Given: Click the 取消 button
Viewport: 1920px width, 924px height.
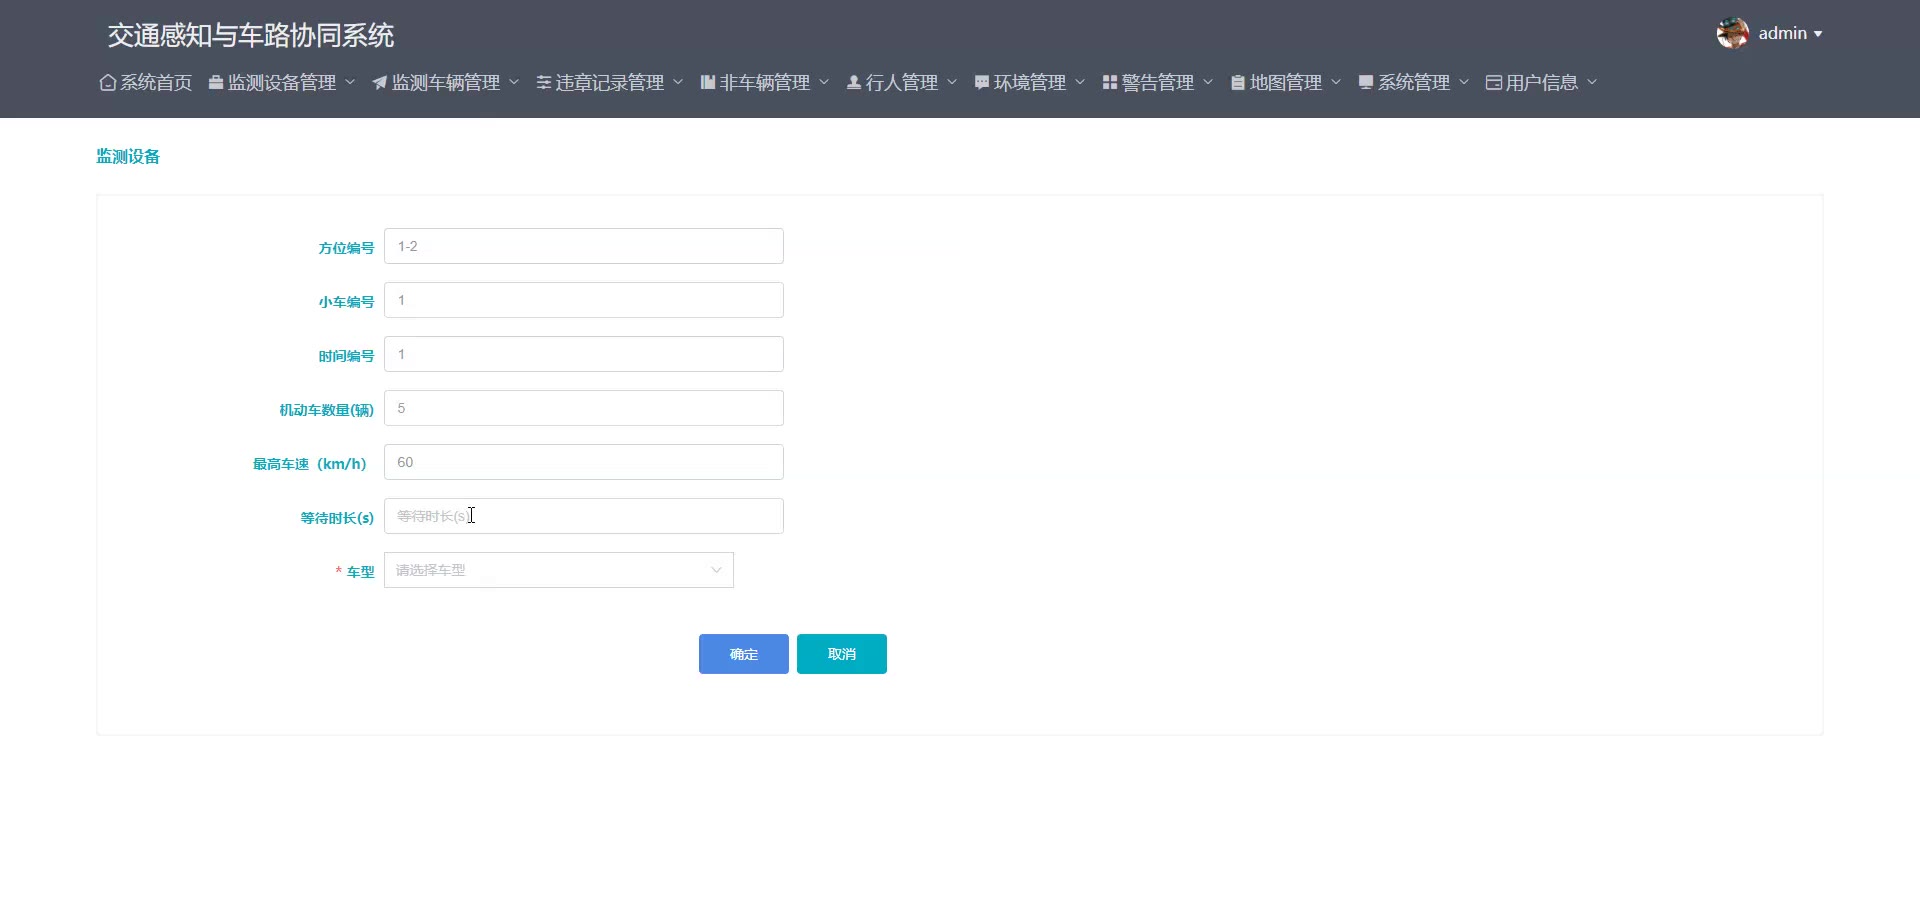Looking at the screenshot, I should [x=842, y=654].
